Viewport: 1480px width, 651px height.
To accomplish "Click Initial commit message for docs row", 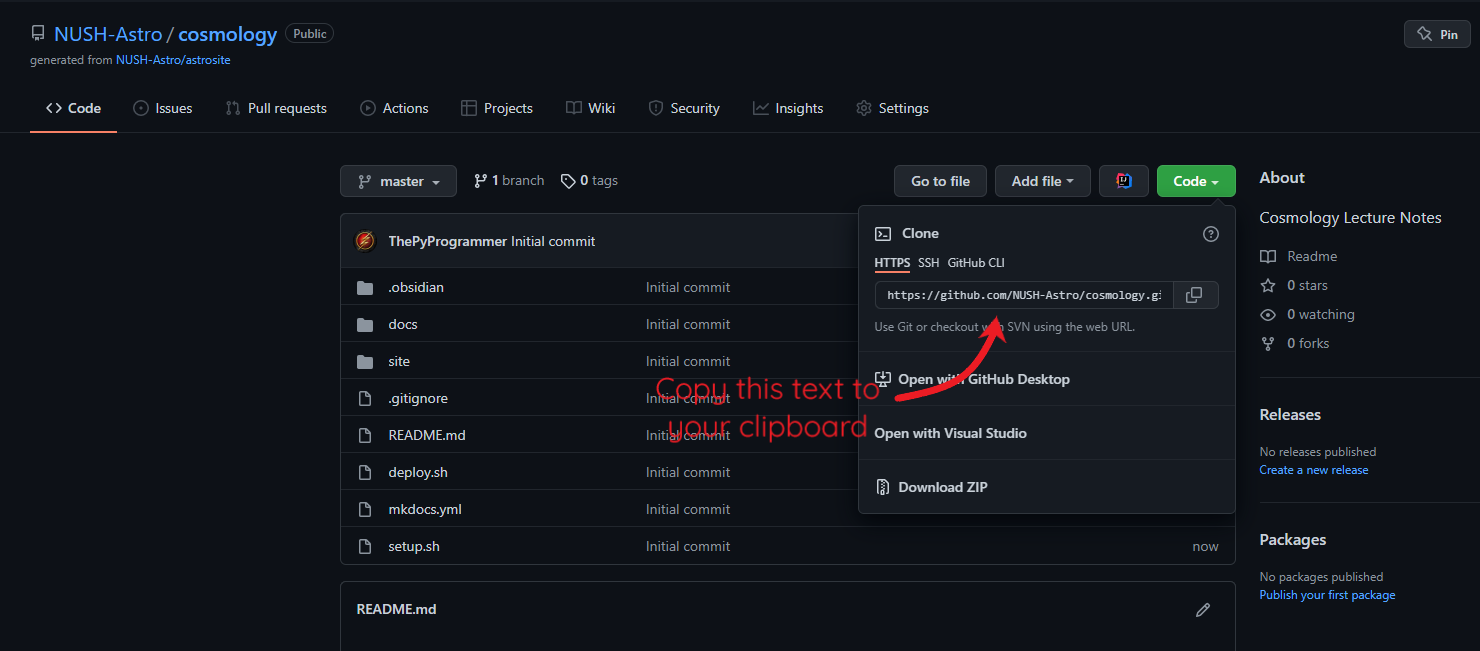I will point(688,324).
